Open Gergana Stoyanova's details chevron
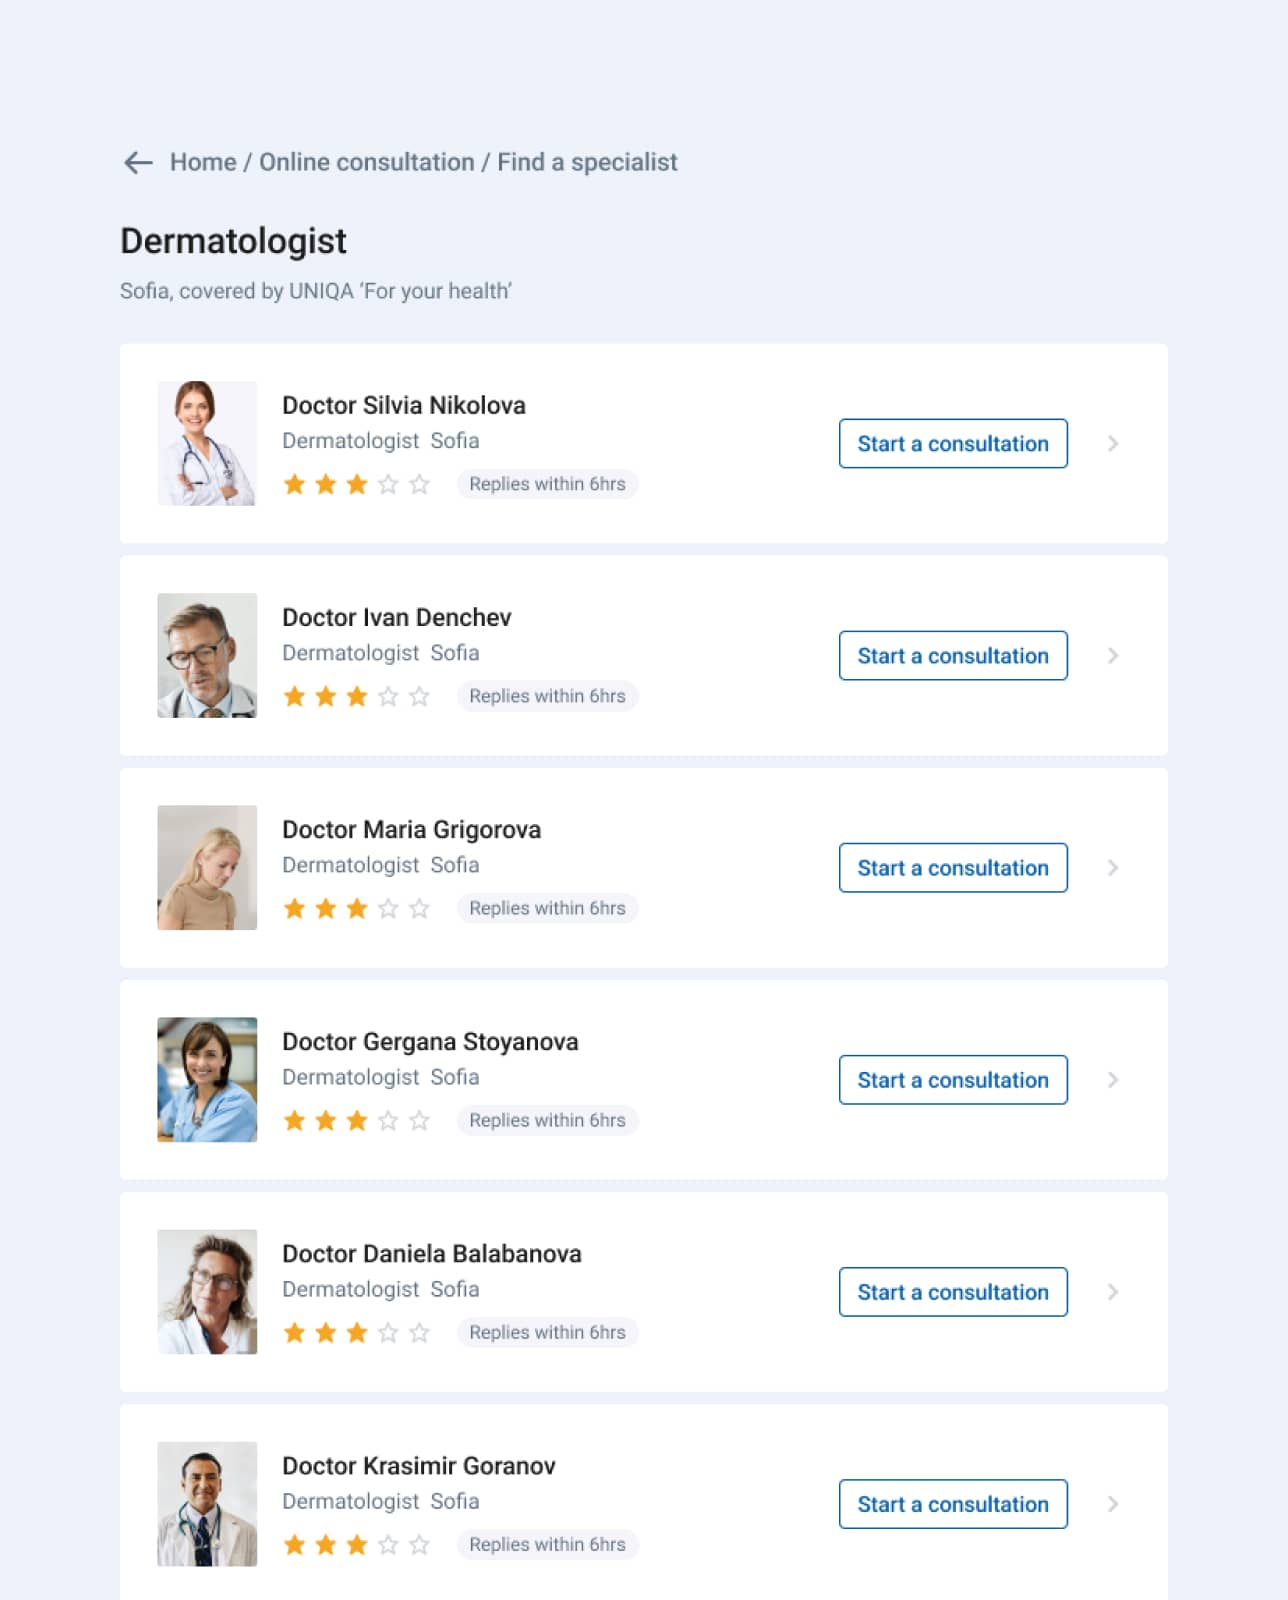 click(x=1113, y=1080)
